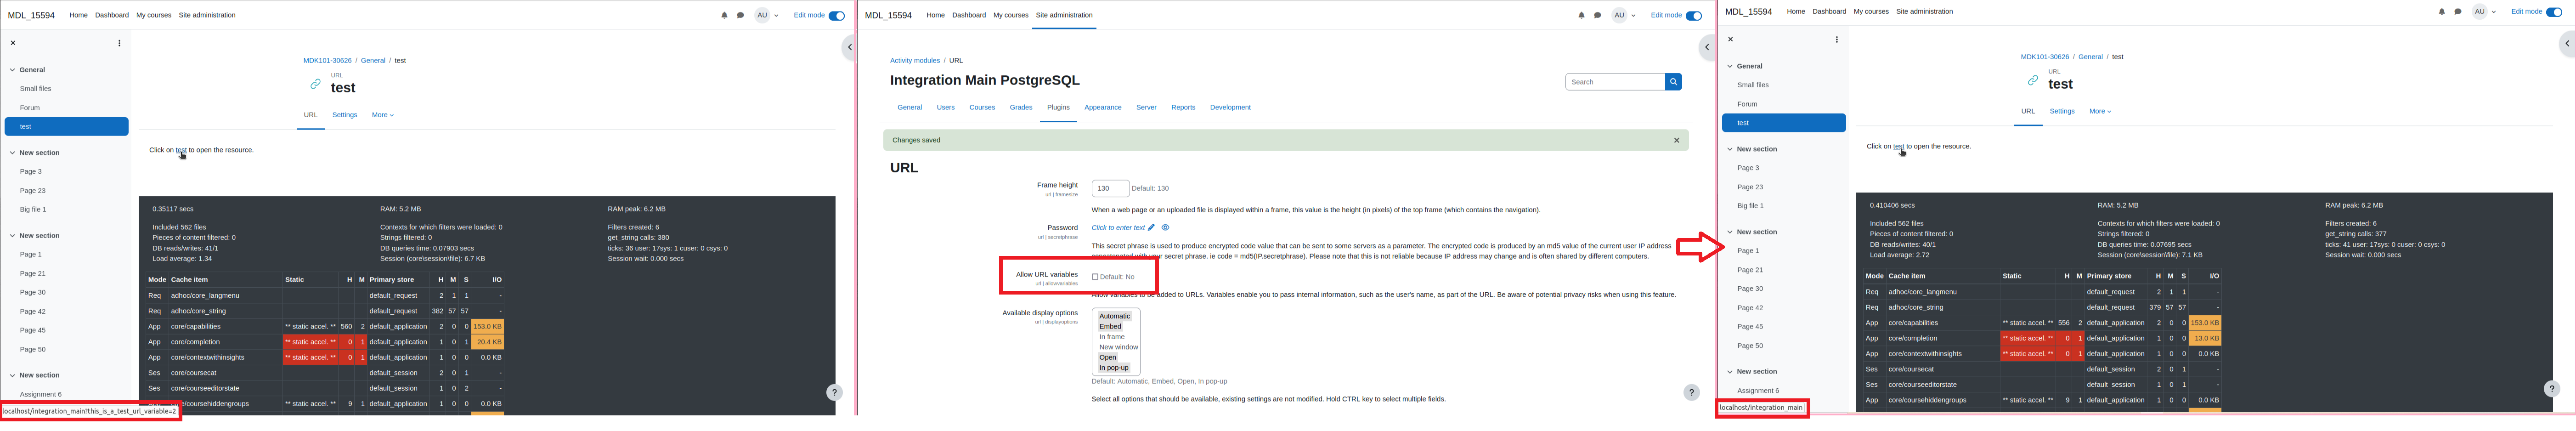Reveal password with the eye icon

(1165, 228)
